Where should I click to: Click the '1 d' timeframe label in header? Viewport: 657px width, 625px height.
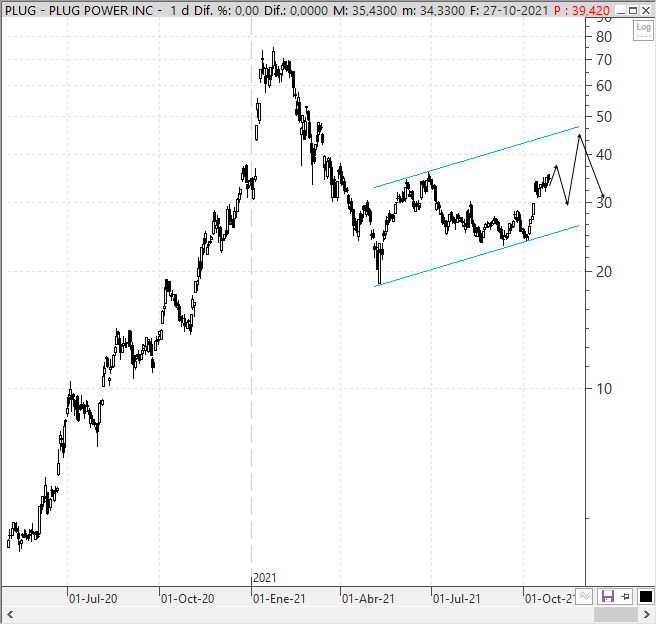click(179, 10)
